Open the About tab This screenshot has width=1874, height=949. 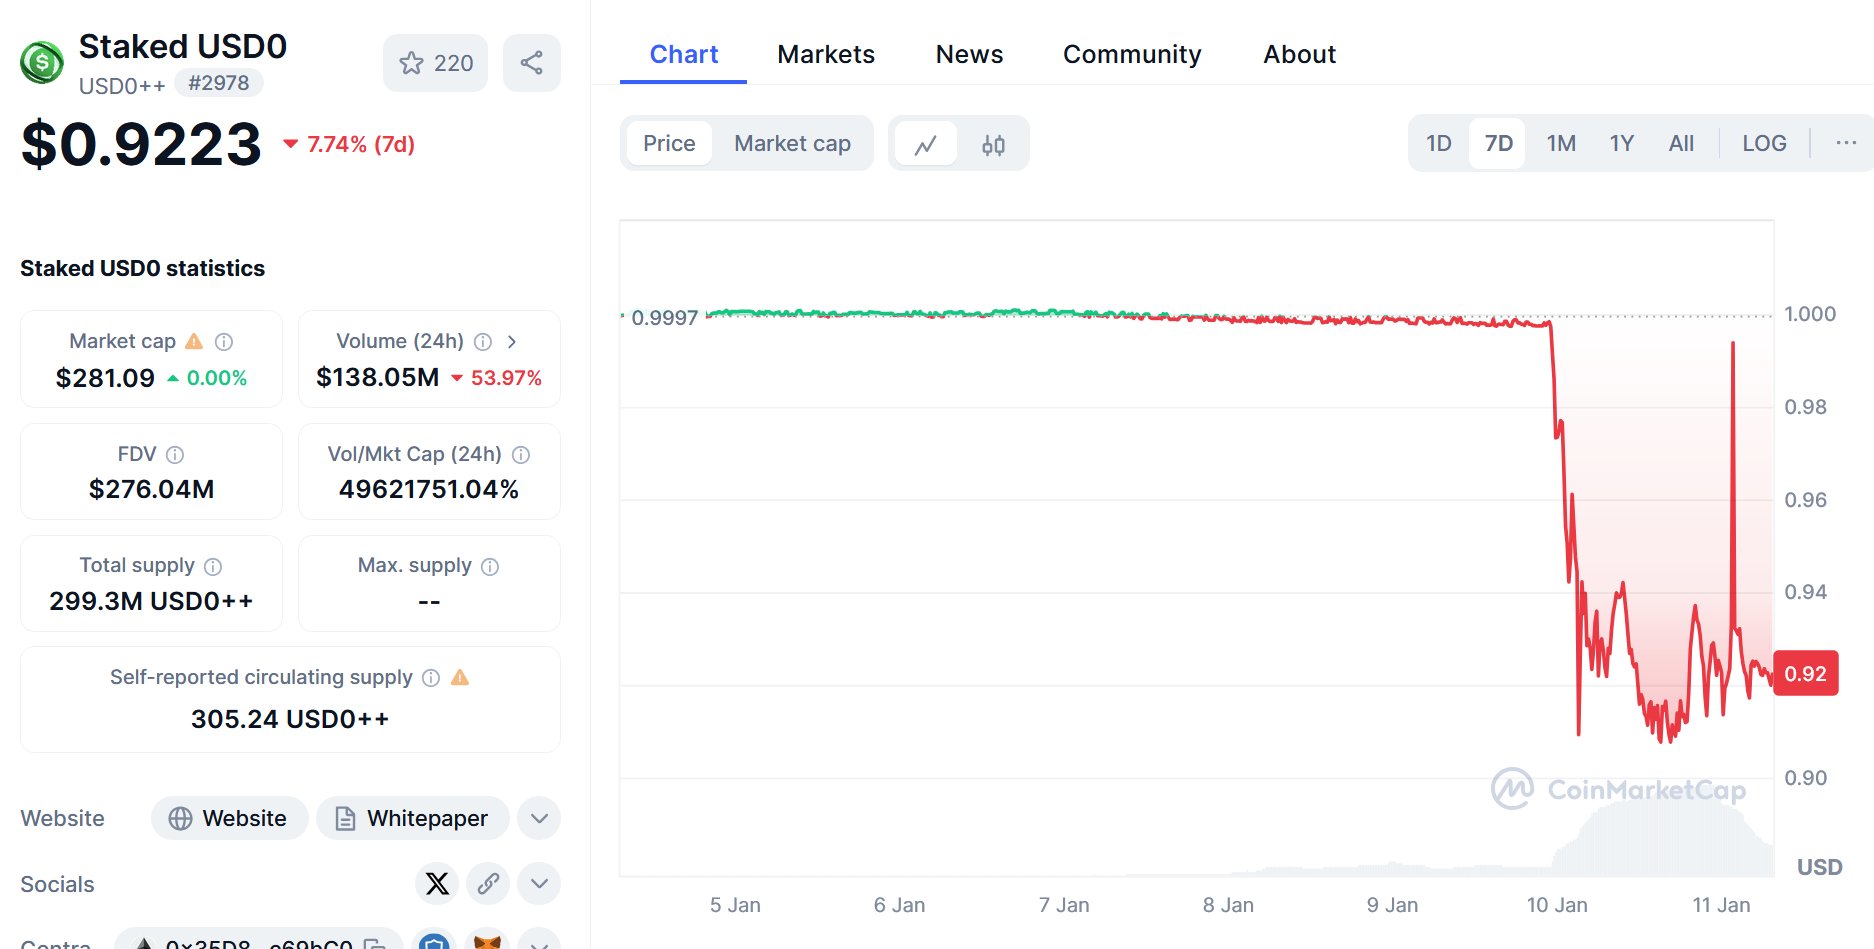[x=1299, y=54]
